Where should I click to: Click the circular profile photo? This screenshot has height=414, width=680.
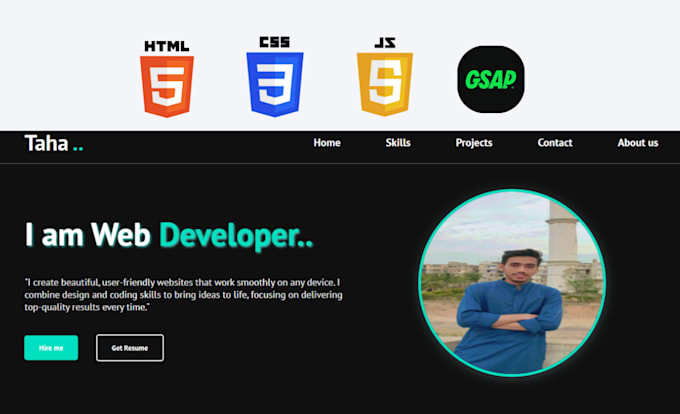pos(512,283)
